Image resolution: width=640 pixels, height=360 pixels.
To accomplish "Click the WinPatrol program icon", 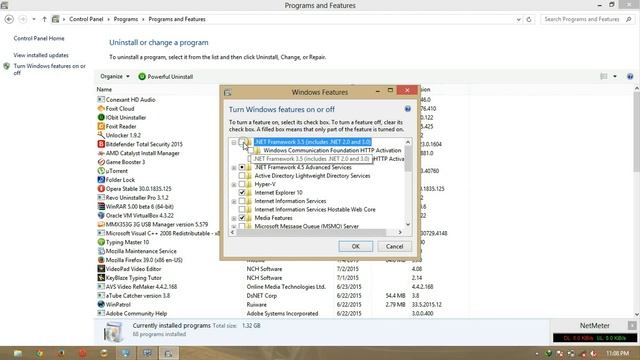I will pyautogui.click(x=101, y=304).
